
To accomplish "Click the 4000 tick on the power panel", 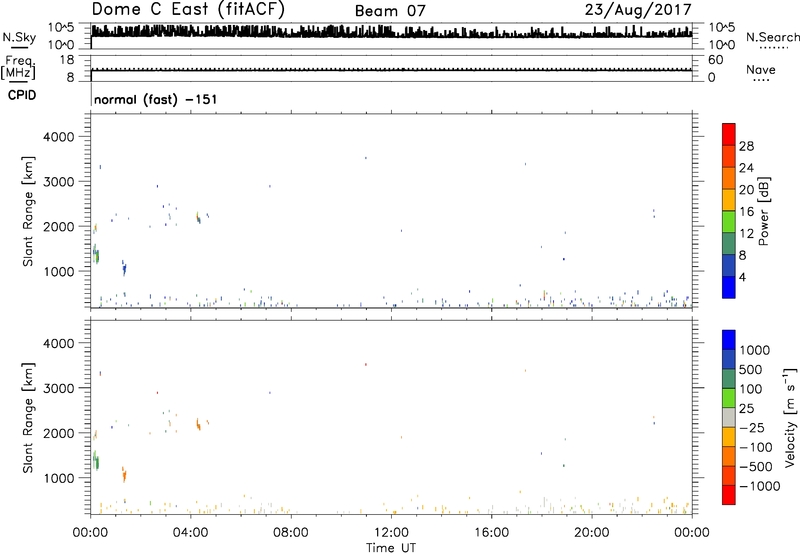I will (x=58, y=137).
